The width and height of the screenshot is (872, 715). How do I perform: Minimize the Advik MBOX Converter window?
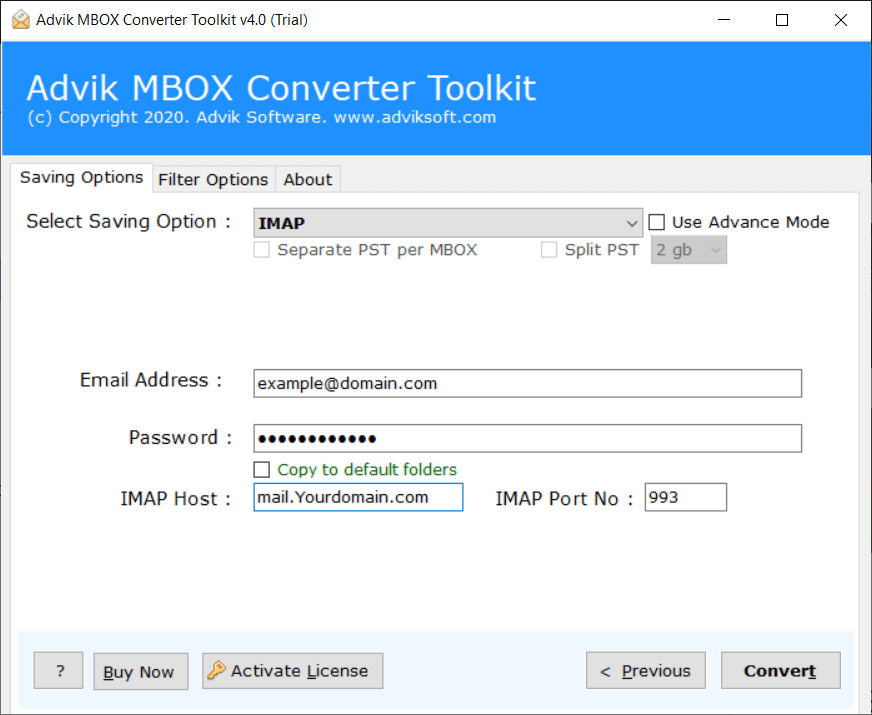click(724, 20)
